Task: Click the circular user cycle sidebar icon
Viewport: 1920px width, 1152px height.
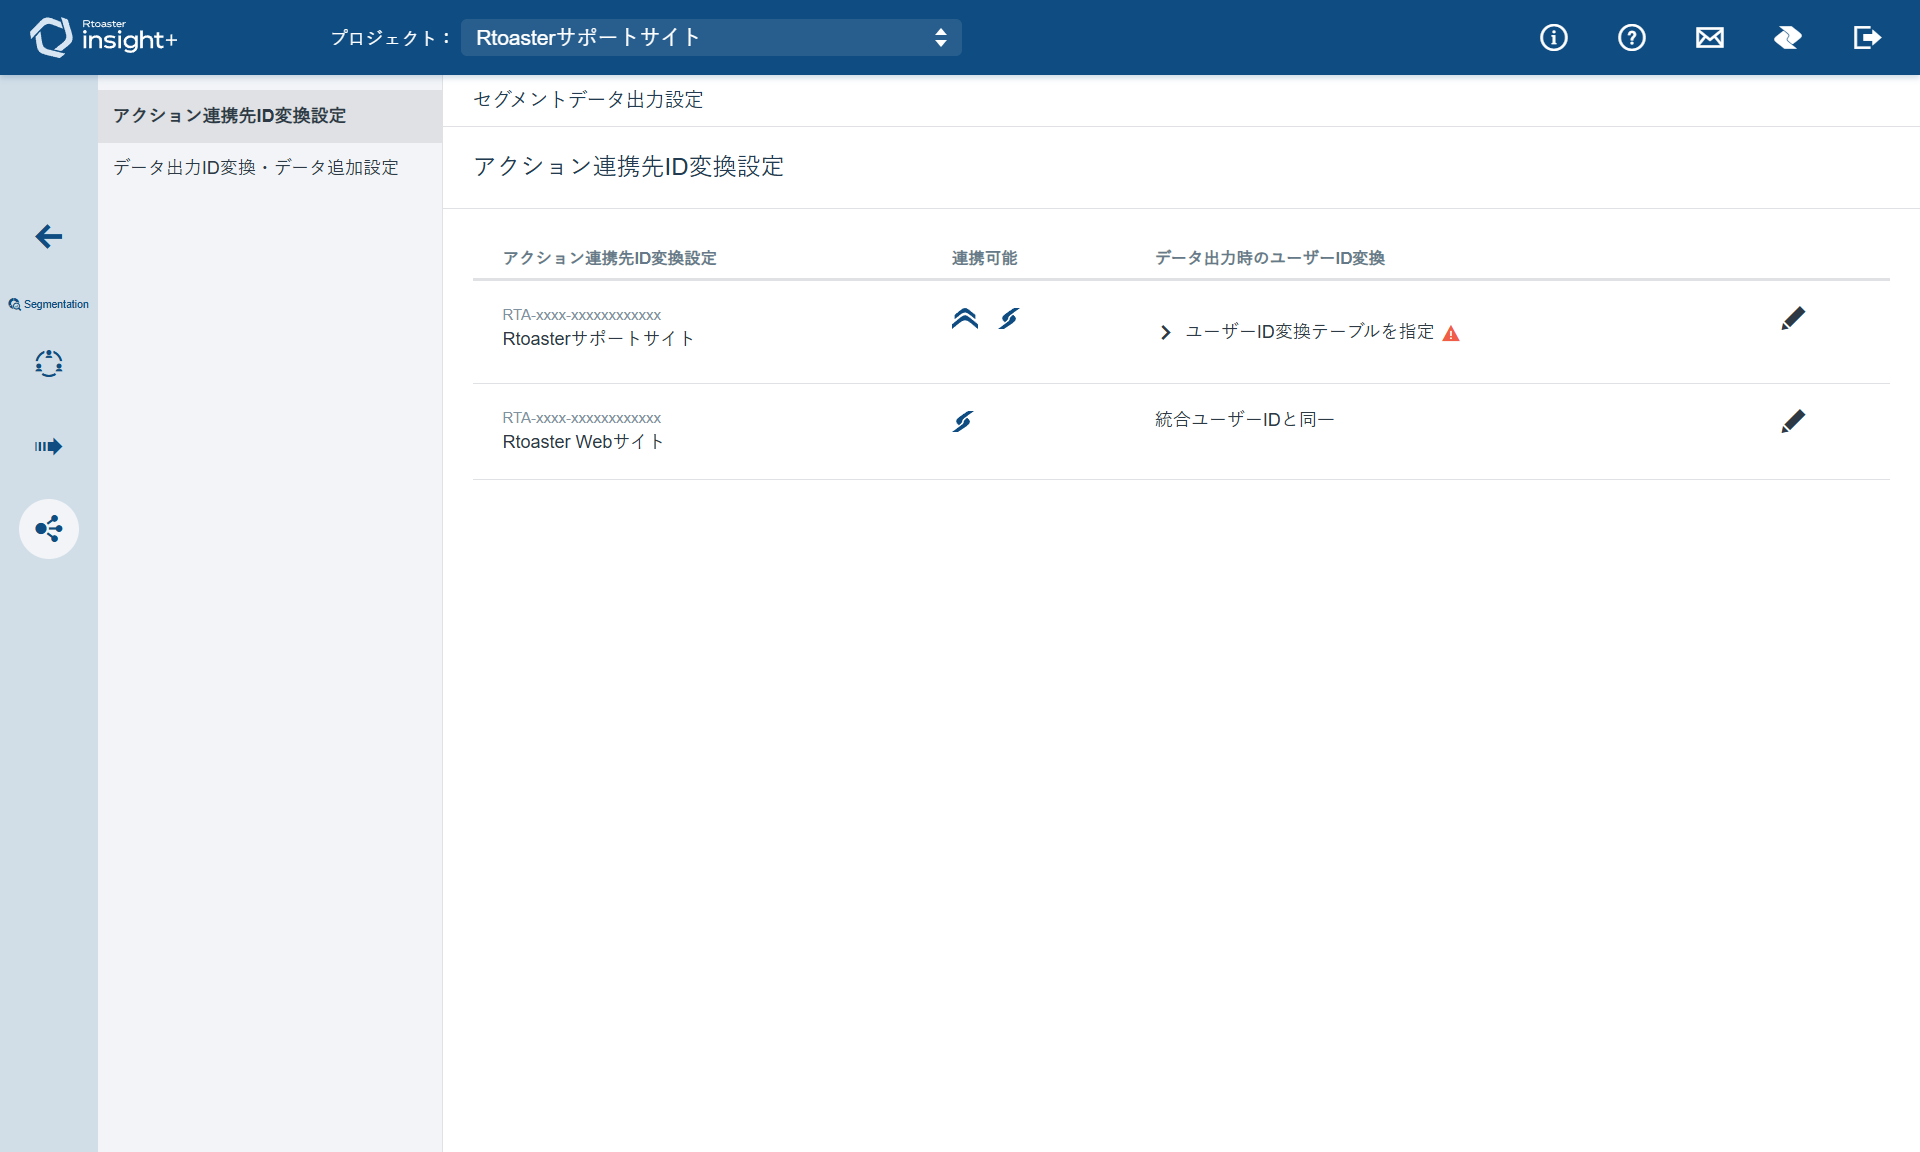Action: click(x=49, y=363)
